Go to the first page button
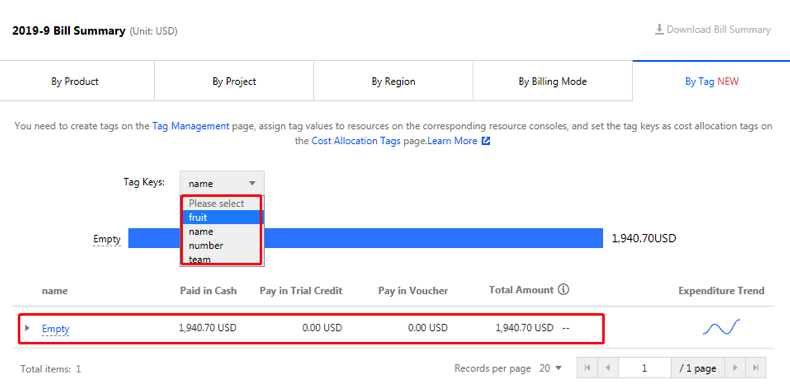This screenshot has width=790, height=387. 587,368
